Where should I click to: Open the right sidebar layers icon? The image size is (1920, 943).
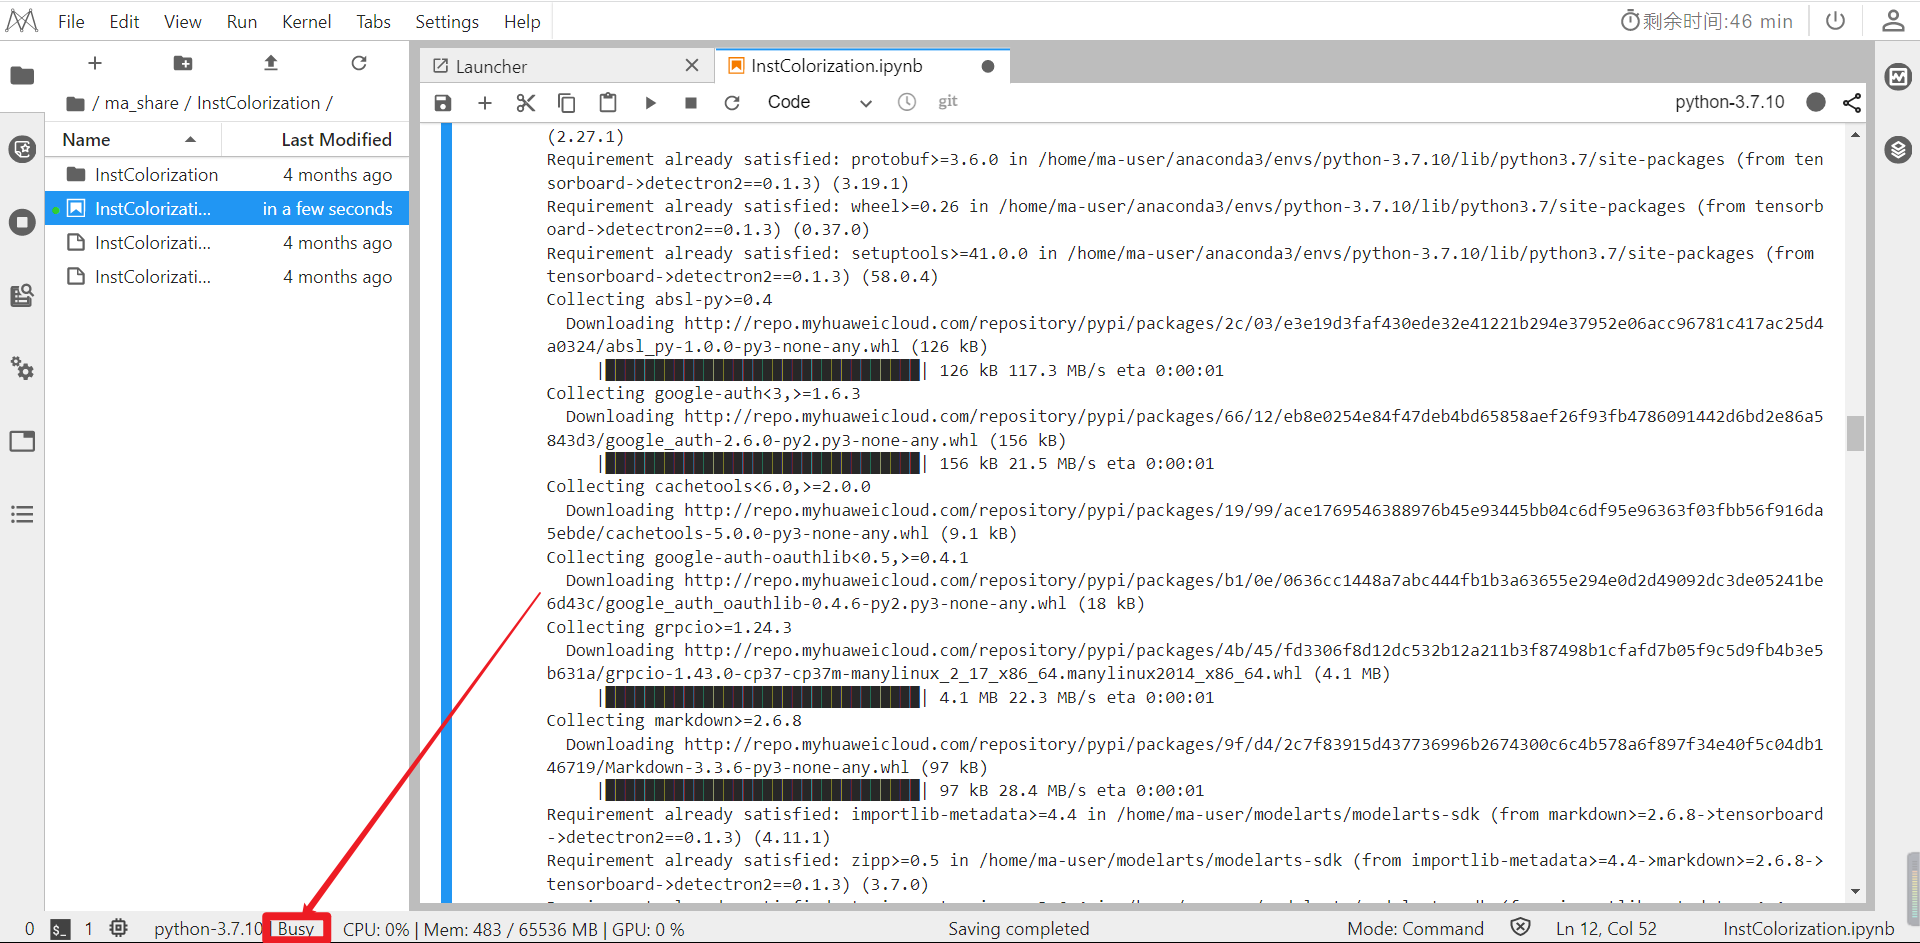[x=1898, y=150]
